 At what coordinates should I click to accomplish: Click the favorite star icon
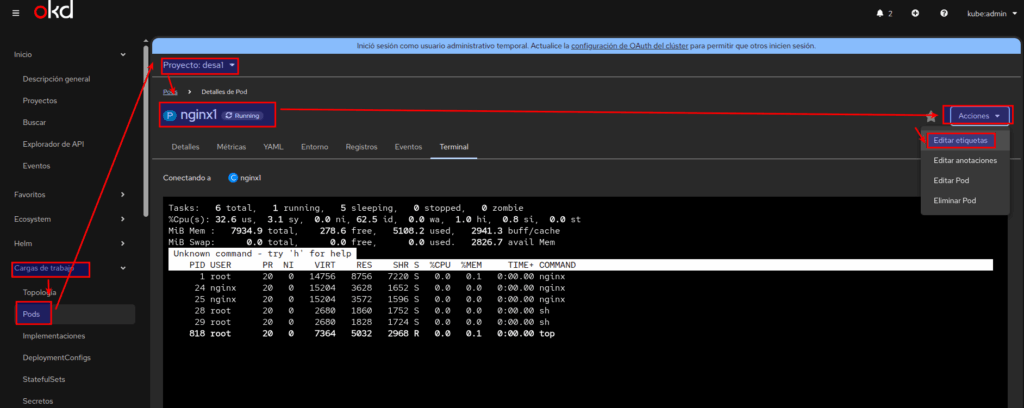coord(931,116)
